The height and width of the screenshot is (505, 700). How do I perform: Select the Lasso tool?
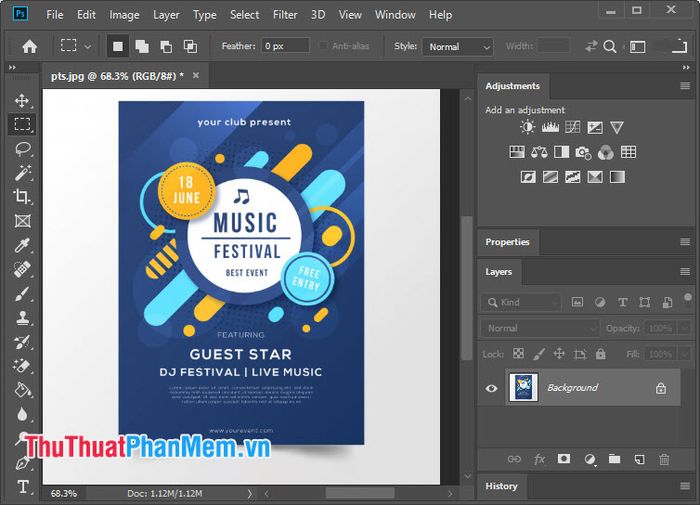click(x=22, y=149)
